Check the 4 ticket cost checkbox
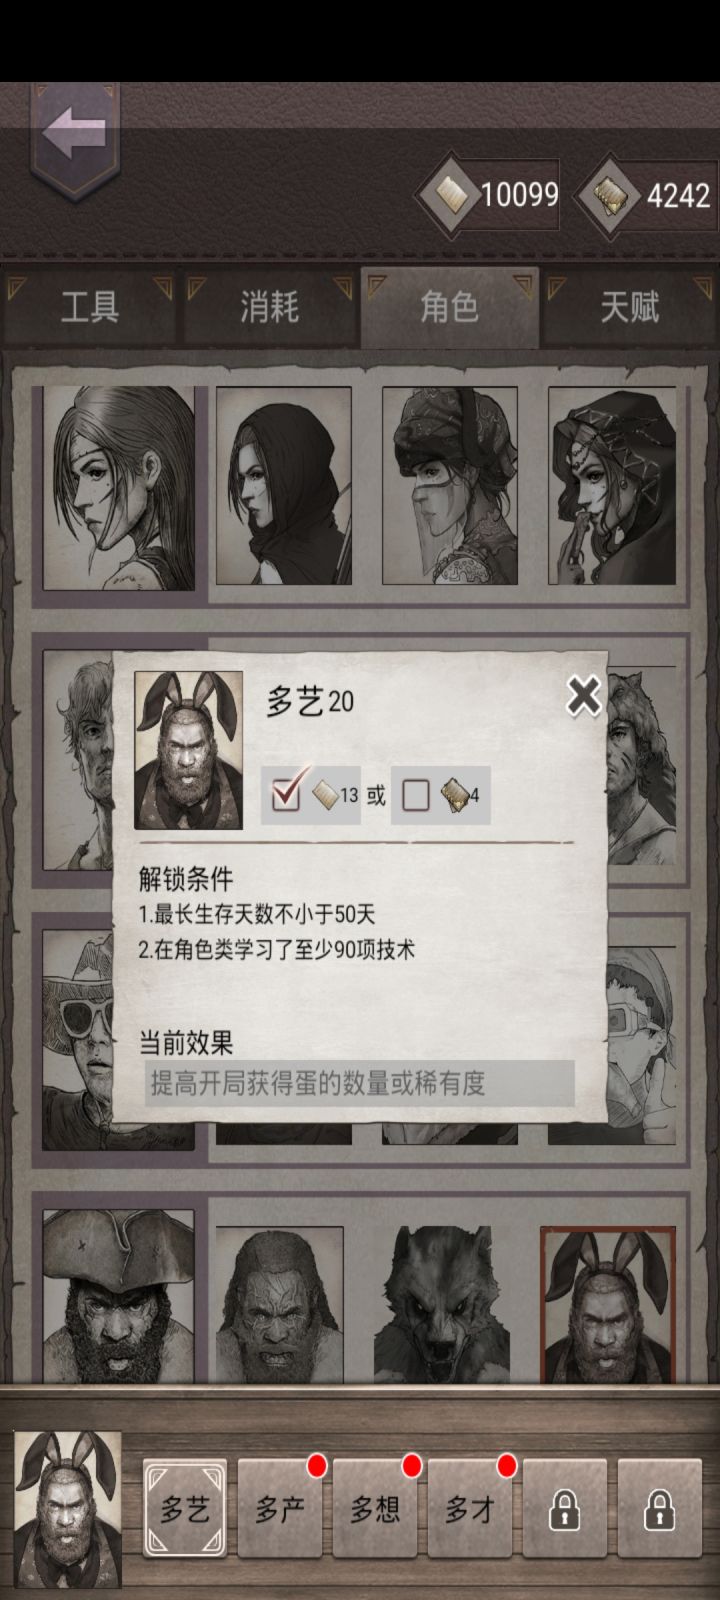The height and width of the screenshot is (1600, 720). point(416,795)
